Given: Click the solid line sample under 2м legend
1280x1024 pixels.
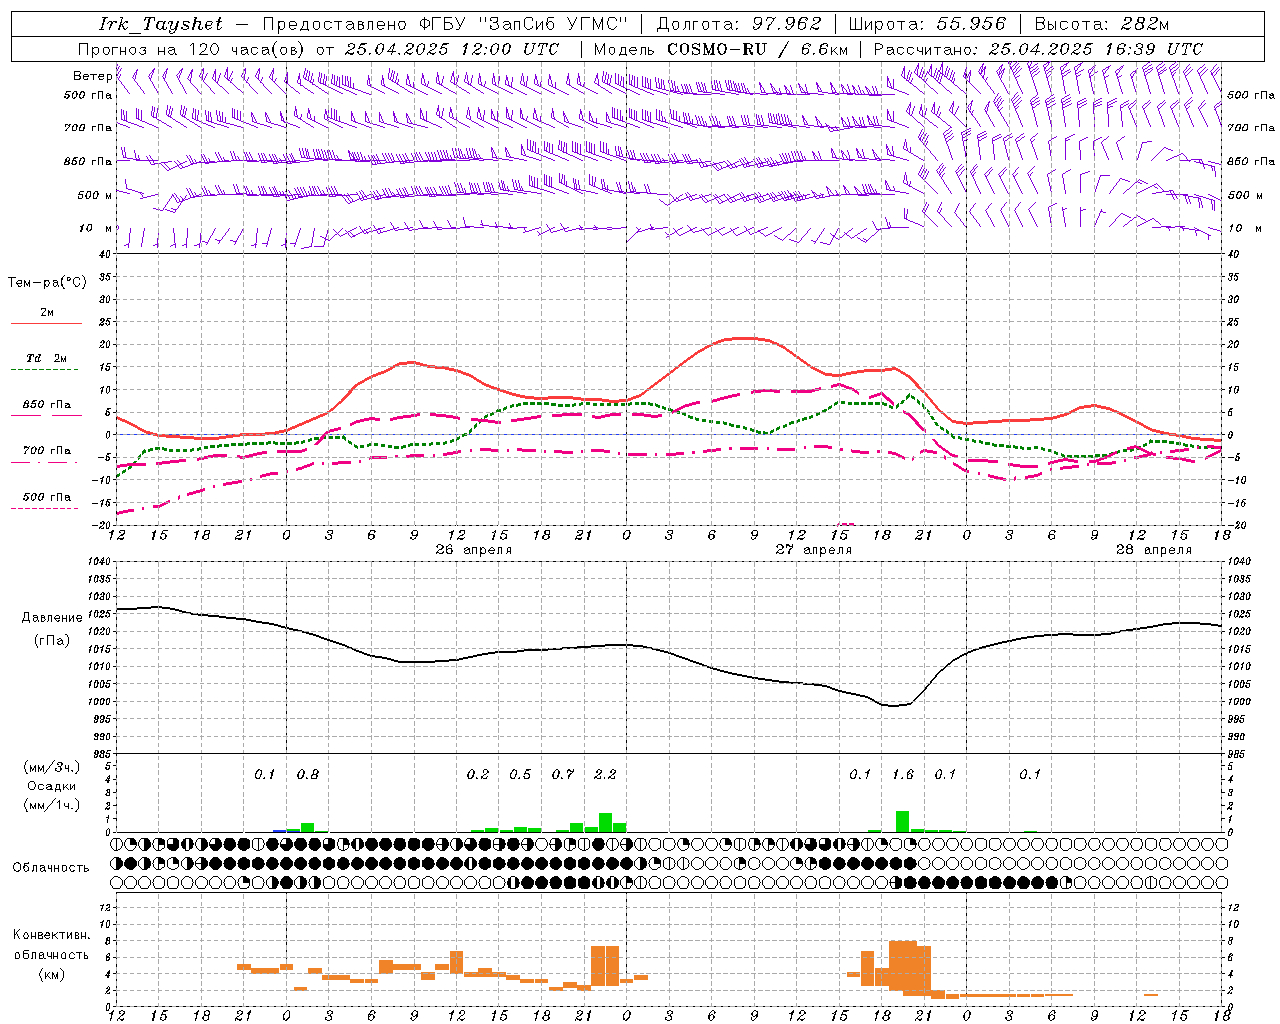Looking at the screenshot, I should (47, 324).
